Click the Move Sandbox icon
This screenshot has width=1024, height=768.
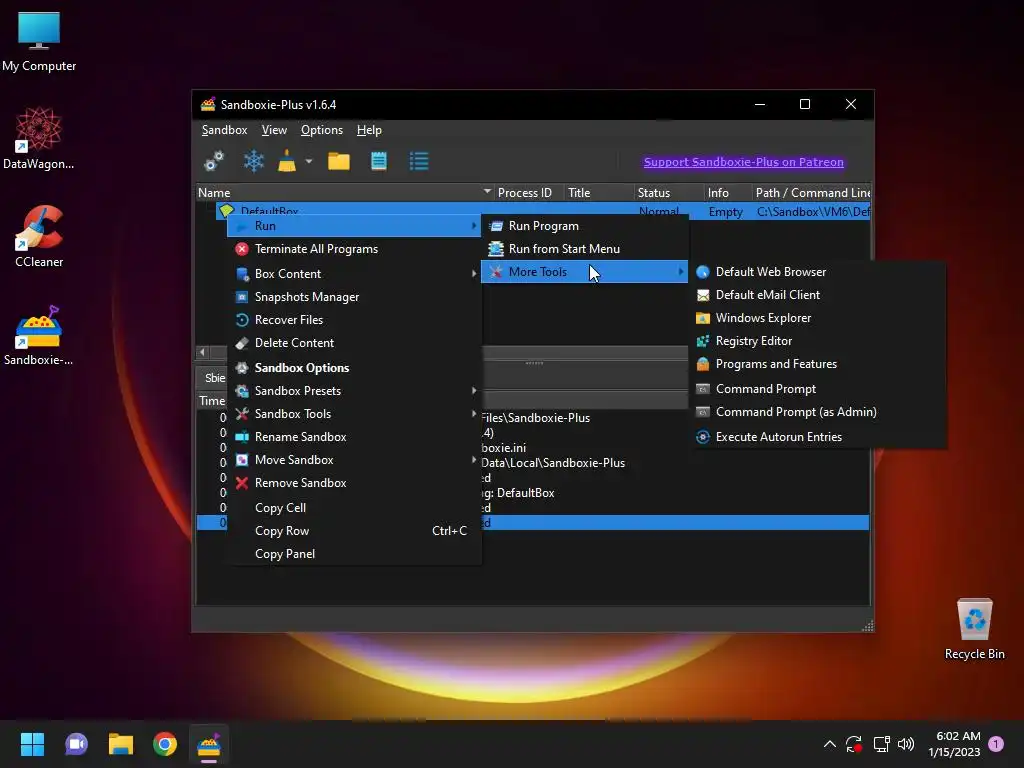pyautogui.click(x=242, y=460)
